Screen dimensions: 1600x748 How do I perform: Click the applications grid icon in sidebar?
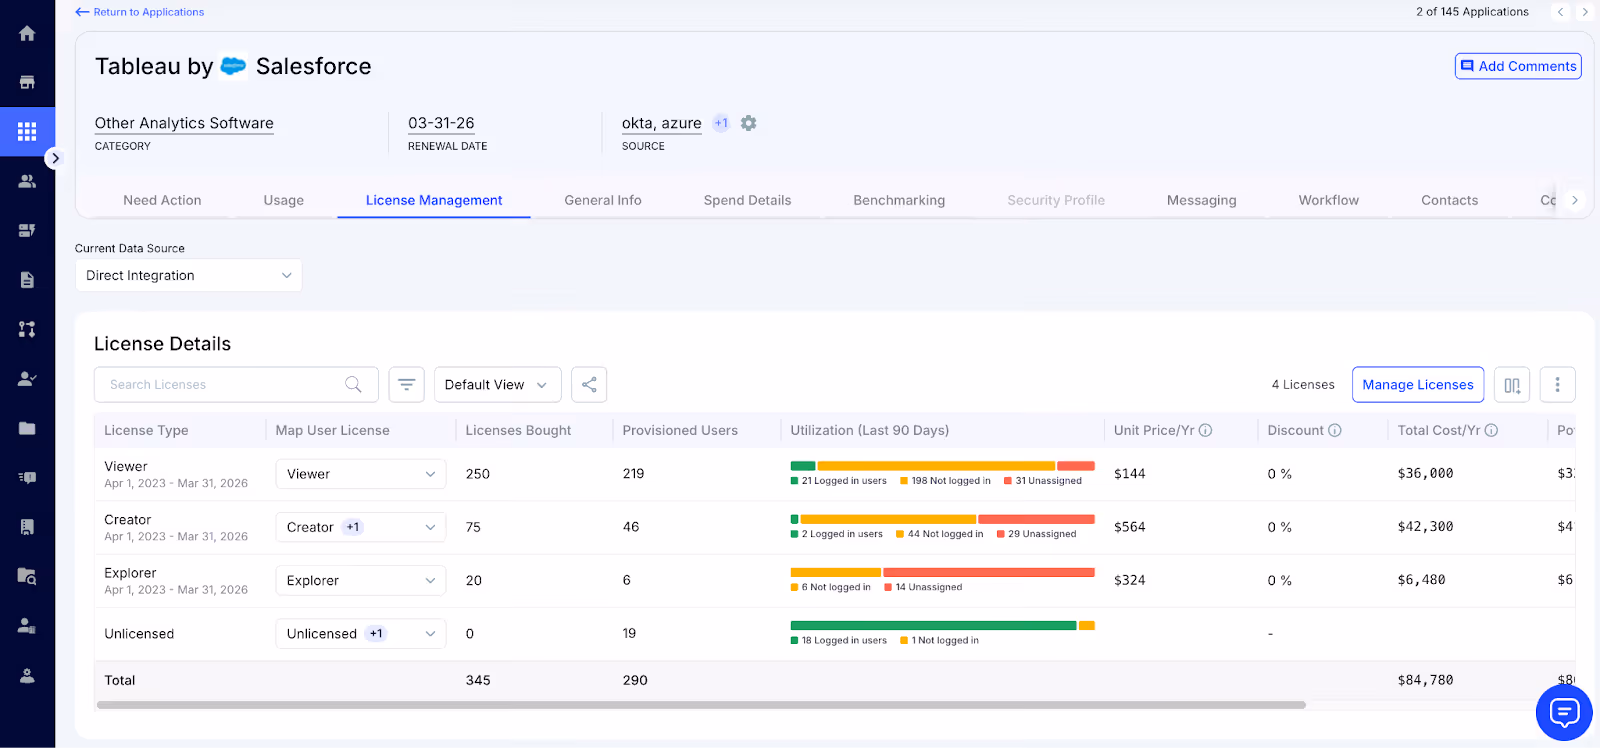(x=27, y=131)
